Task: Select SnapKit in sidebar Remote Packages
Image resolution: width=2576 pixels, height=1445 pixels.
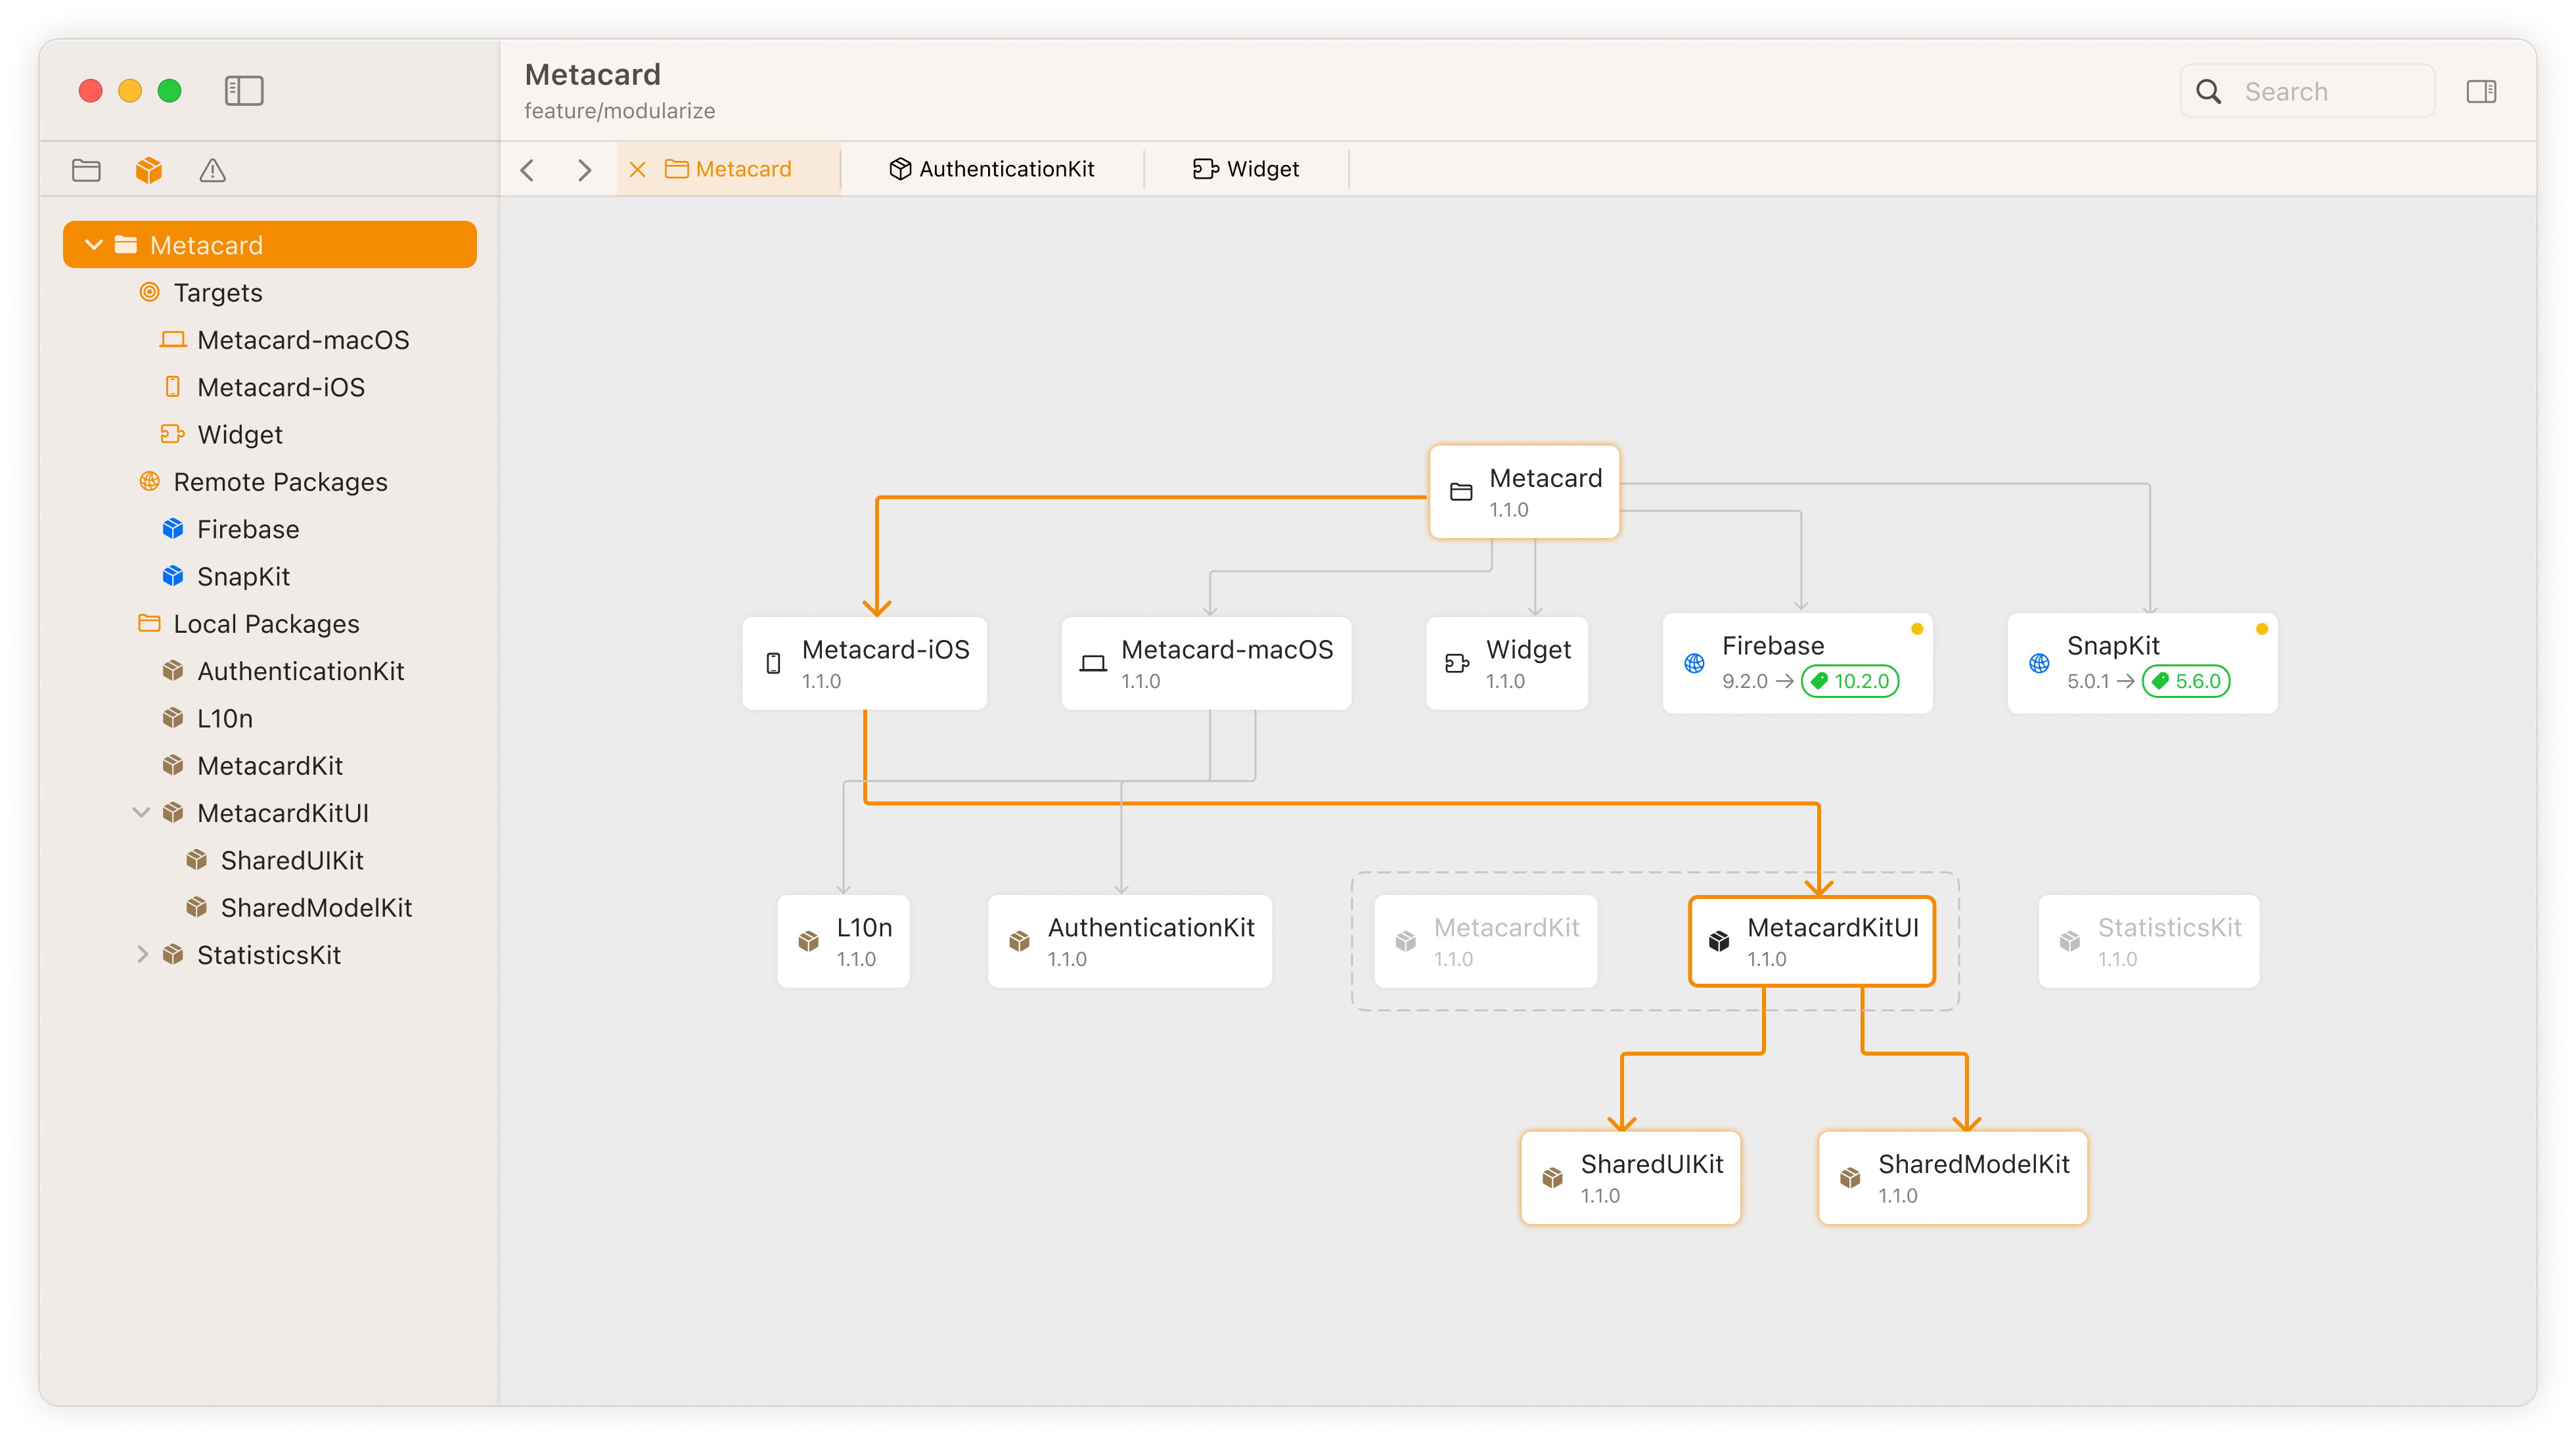Action: 243,577
